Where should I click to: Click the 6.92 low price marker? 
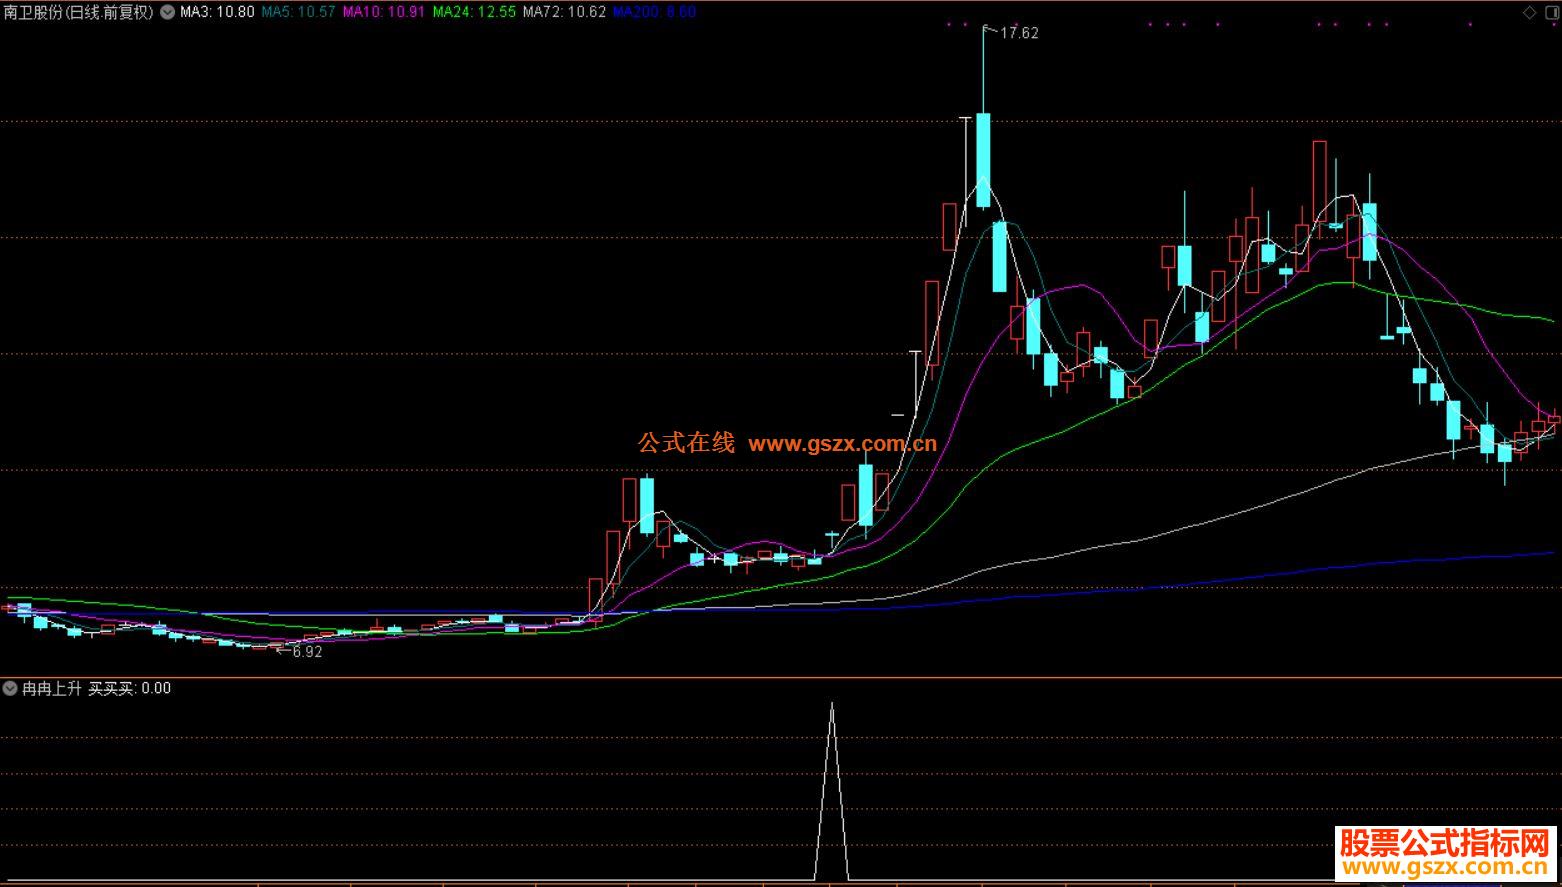click(307, 652)
